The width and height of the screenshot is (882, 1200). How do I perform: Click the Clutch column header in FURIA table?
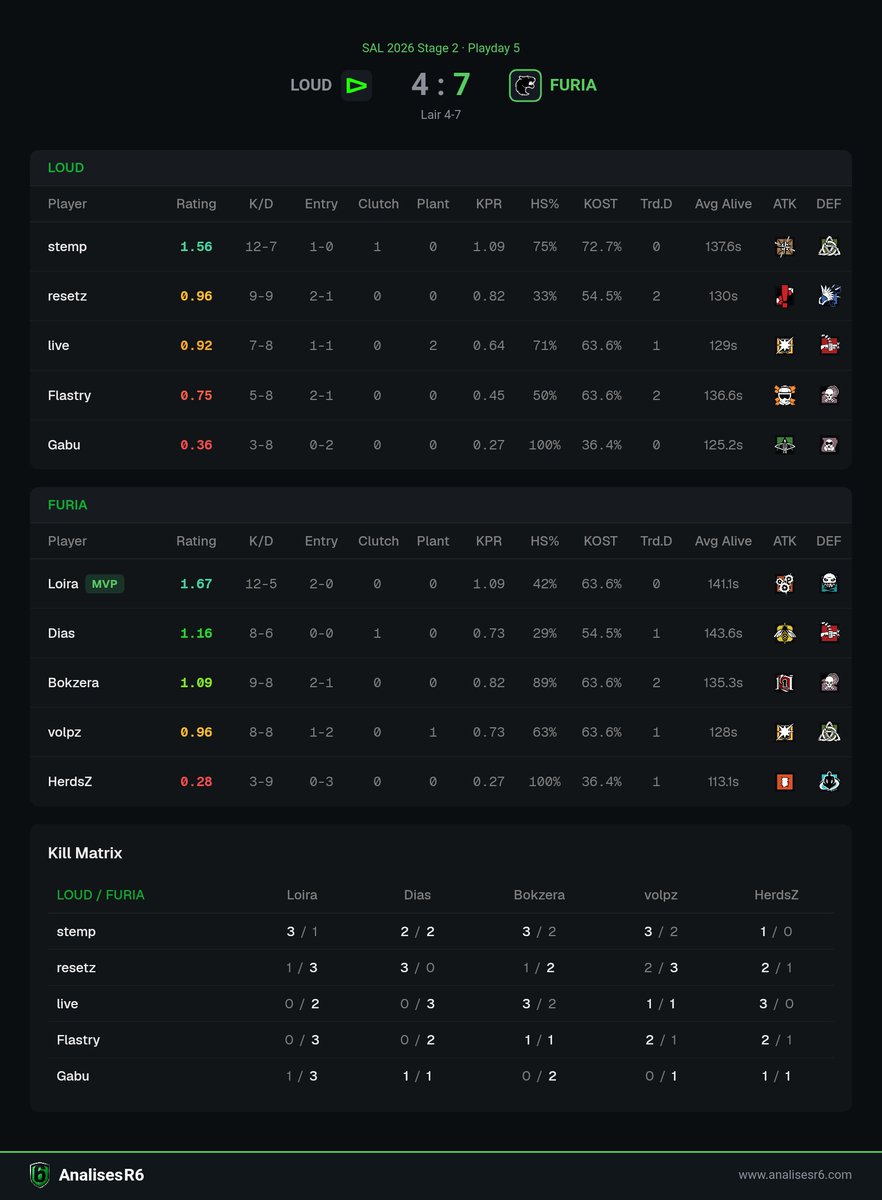point(378,541)
